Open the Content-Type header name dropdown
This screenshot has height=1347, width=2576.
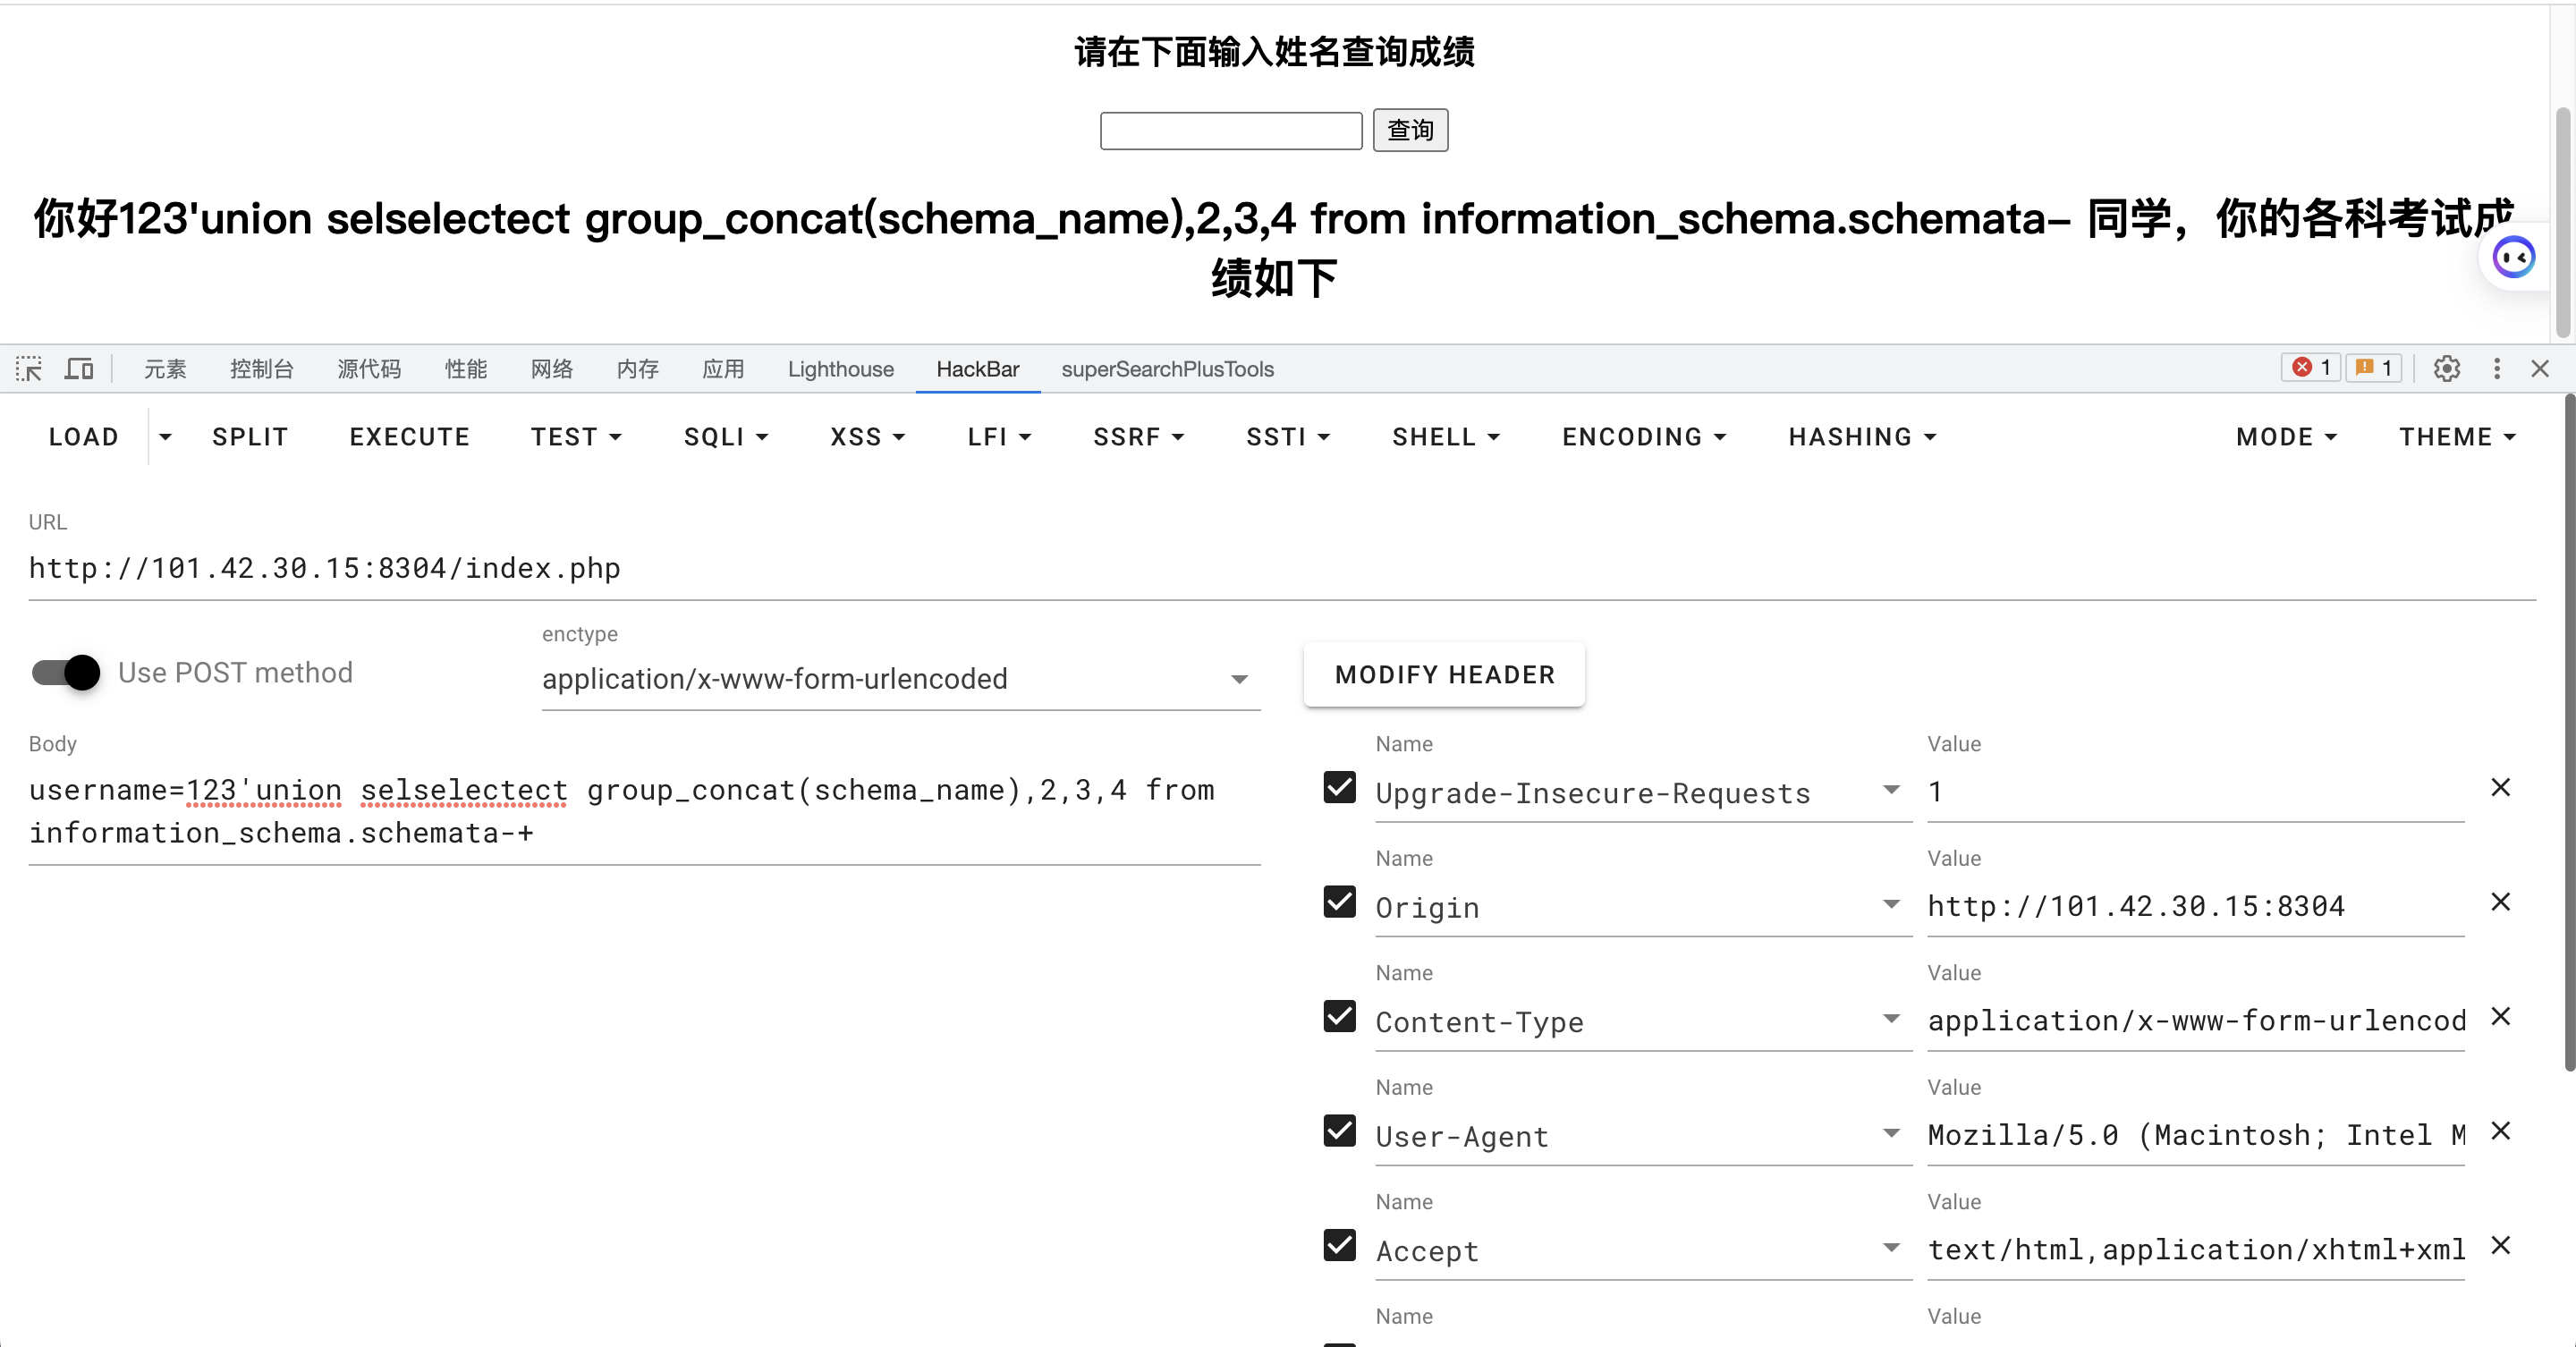tap(1891, 1019)
